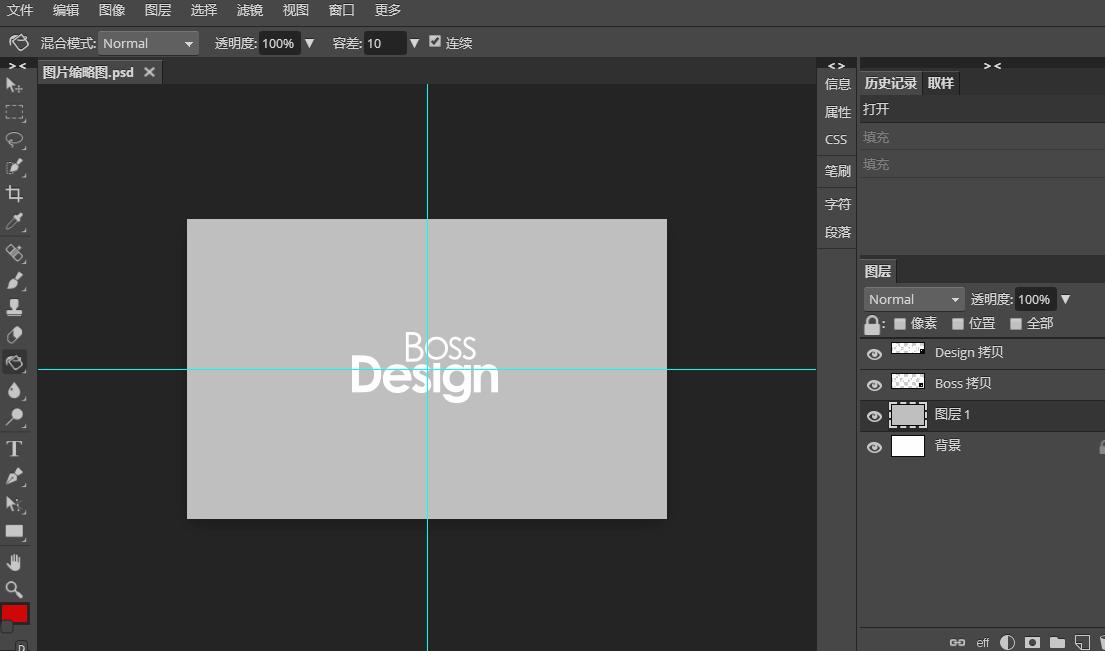
Task: Open the 滤镜 menu
Action: click(250, 10)
